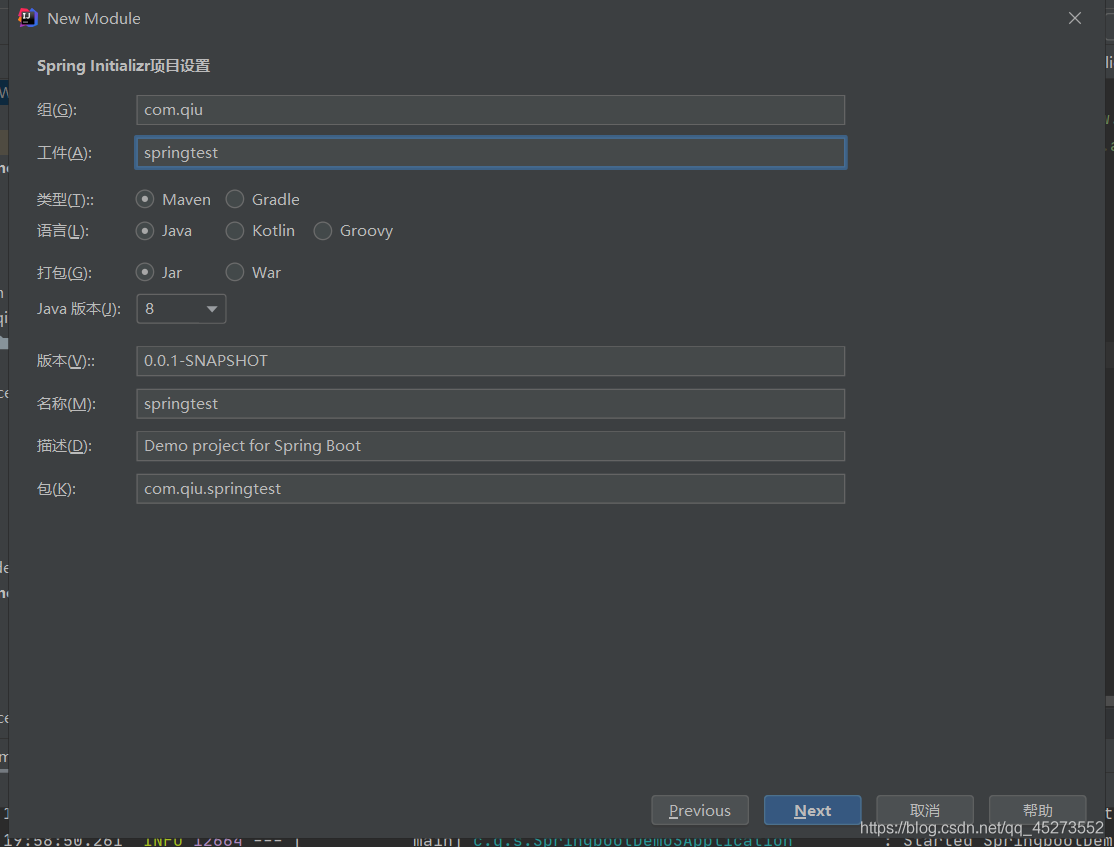Click the Artifact field with springtest
1114x847 pixels.
490,153
